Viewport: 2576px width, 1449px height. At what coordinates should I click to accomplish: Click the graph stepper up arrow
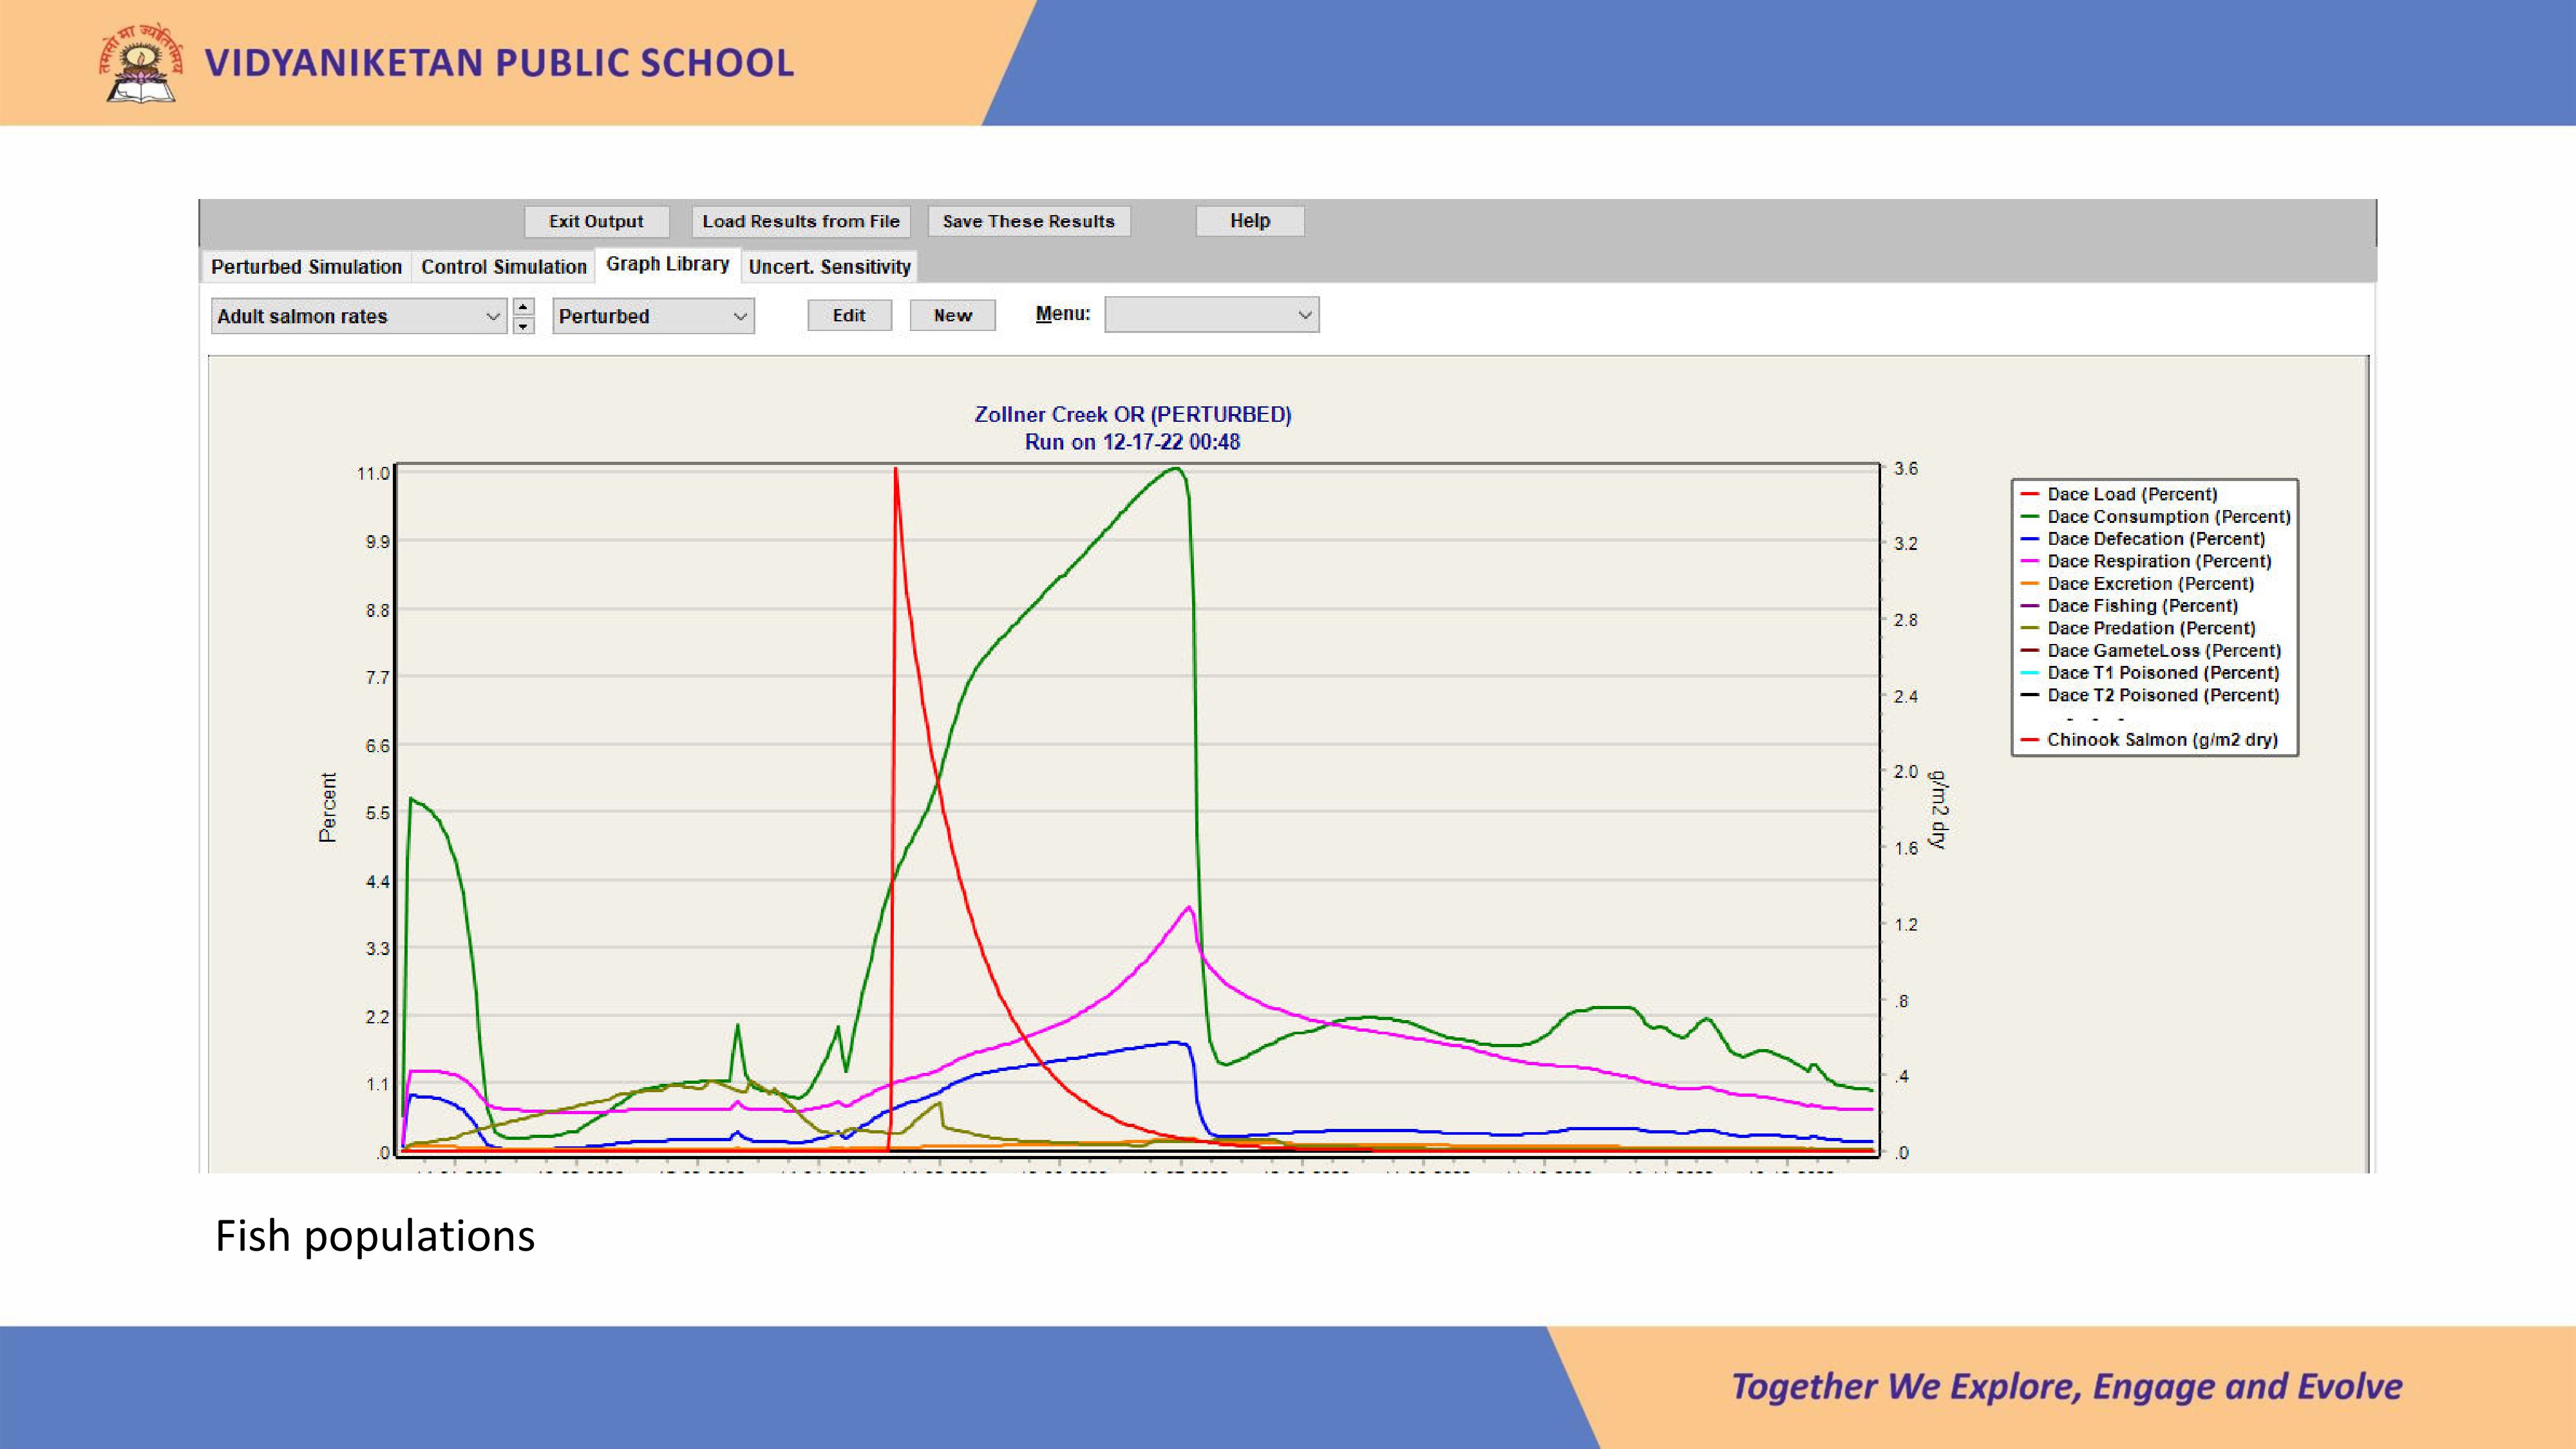coord(523,307)
